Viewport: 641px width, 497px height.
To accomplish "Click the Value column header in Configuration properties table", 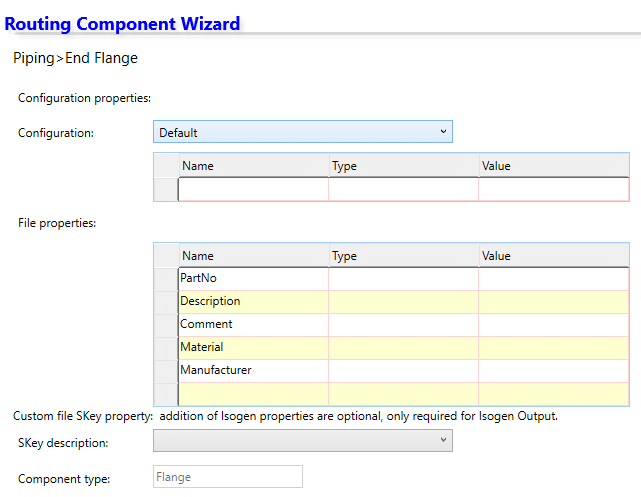I will (x=554, y=166).
